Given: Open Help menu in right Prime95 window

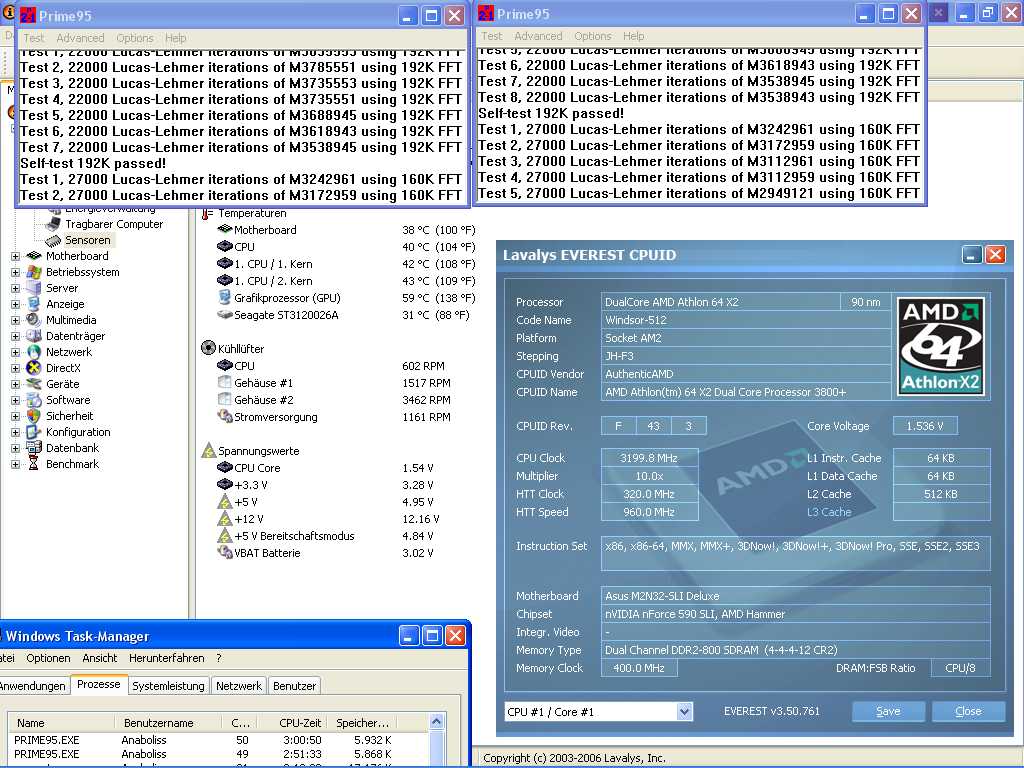Looking at the screenshot, I should [x=633, y=37].
